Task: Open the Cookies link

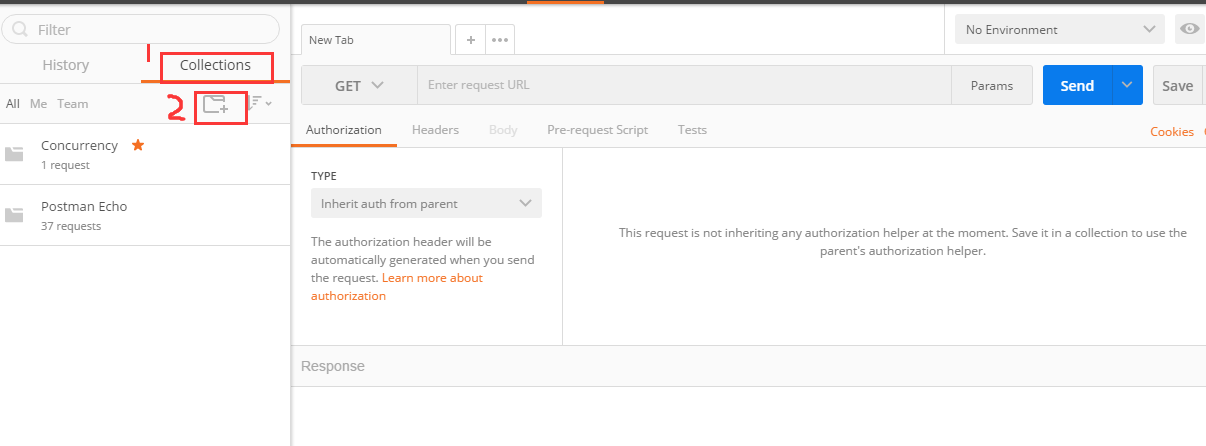Action: point(1172,132)
